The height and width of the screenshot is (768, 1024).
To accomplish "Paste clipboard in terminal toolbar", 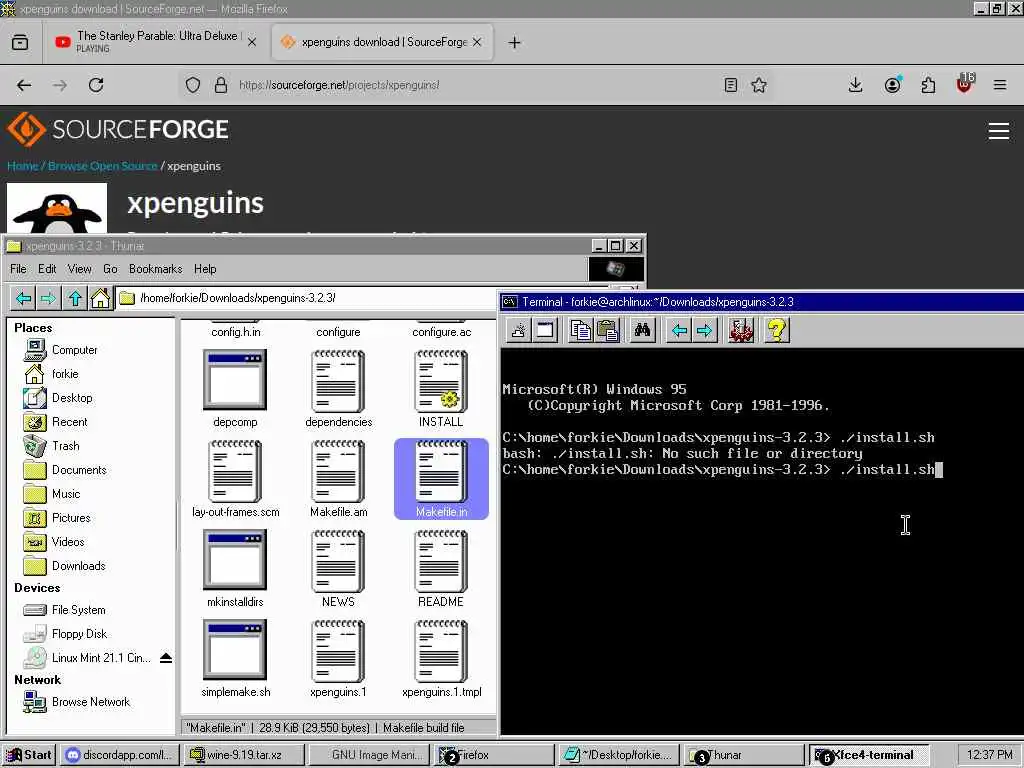I will tap(607, 330).
